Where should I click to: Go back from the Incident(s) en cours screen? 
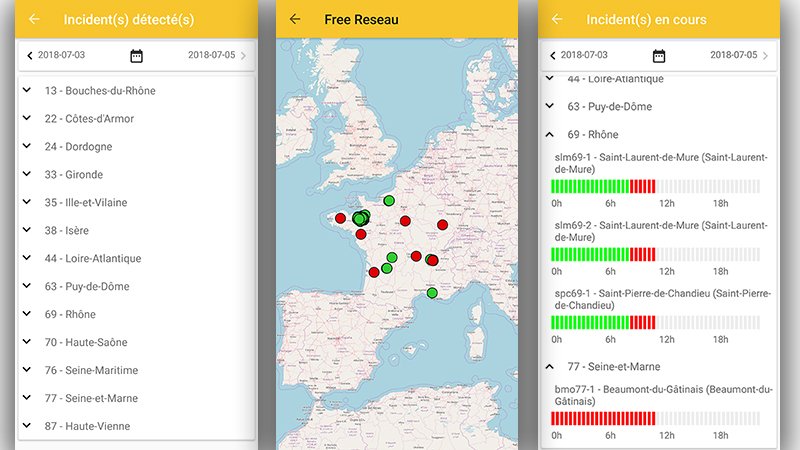coord(557,19)
